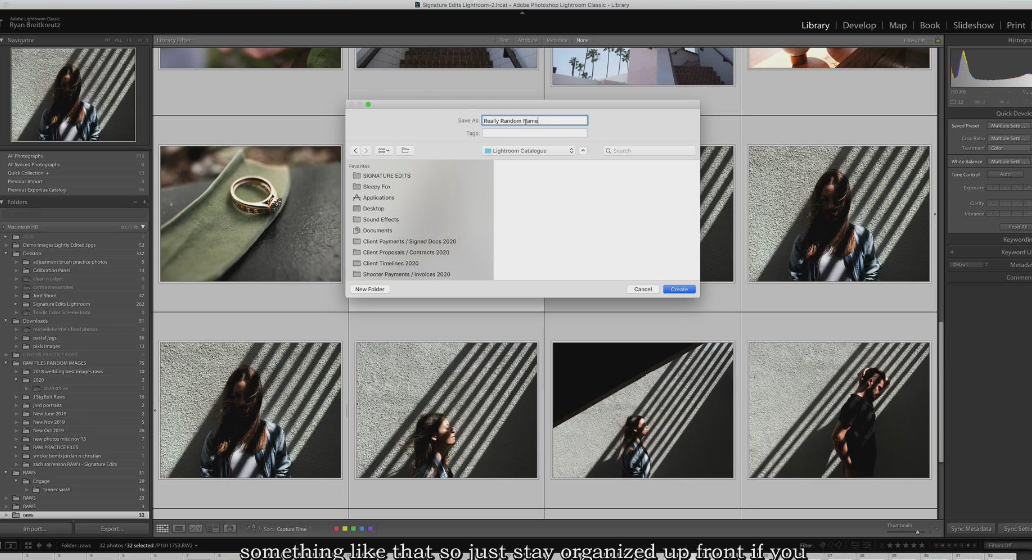Open the Slideshow module tab
Image resolution: width=1032 pixels, height=560 pixels.
[x=973, y=25]
